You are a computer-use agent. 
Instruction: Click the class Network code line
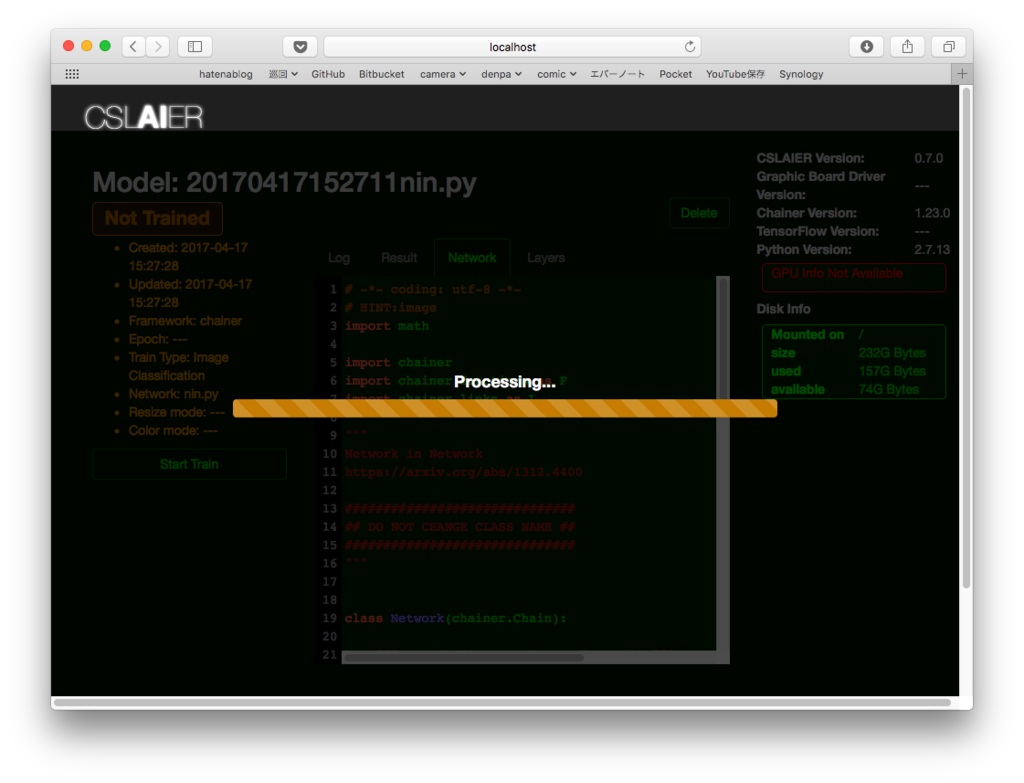coord(455,618)
